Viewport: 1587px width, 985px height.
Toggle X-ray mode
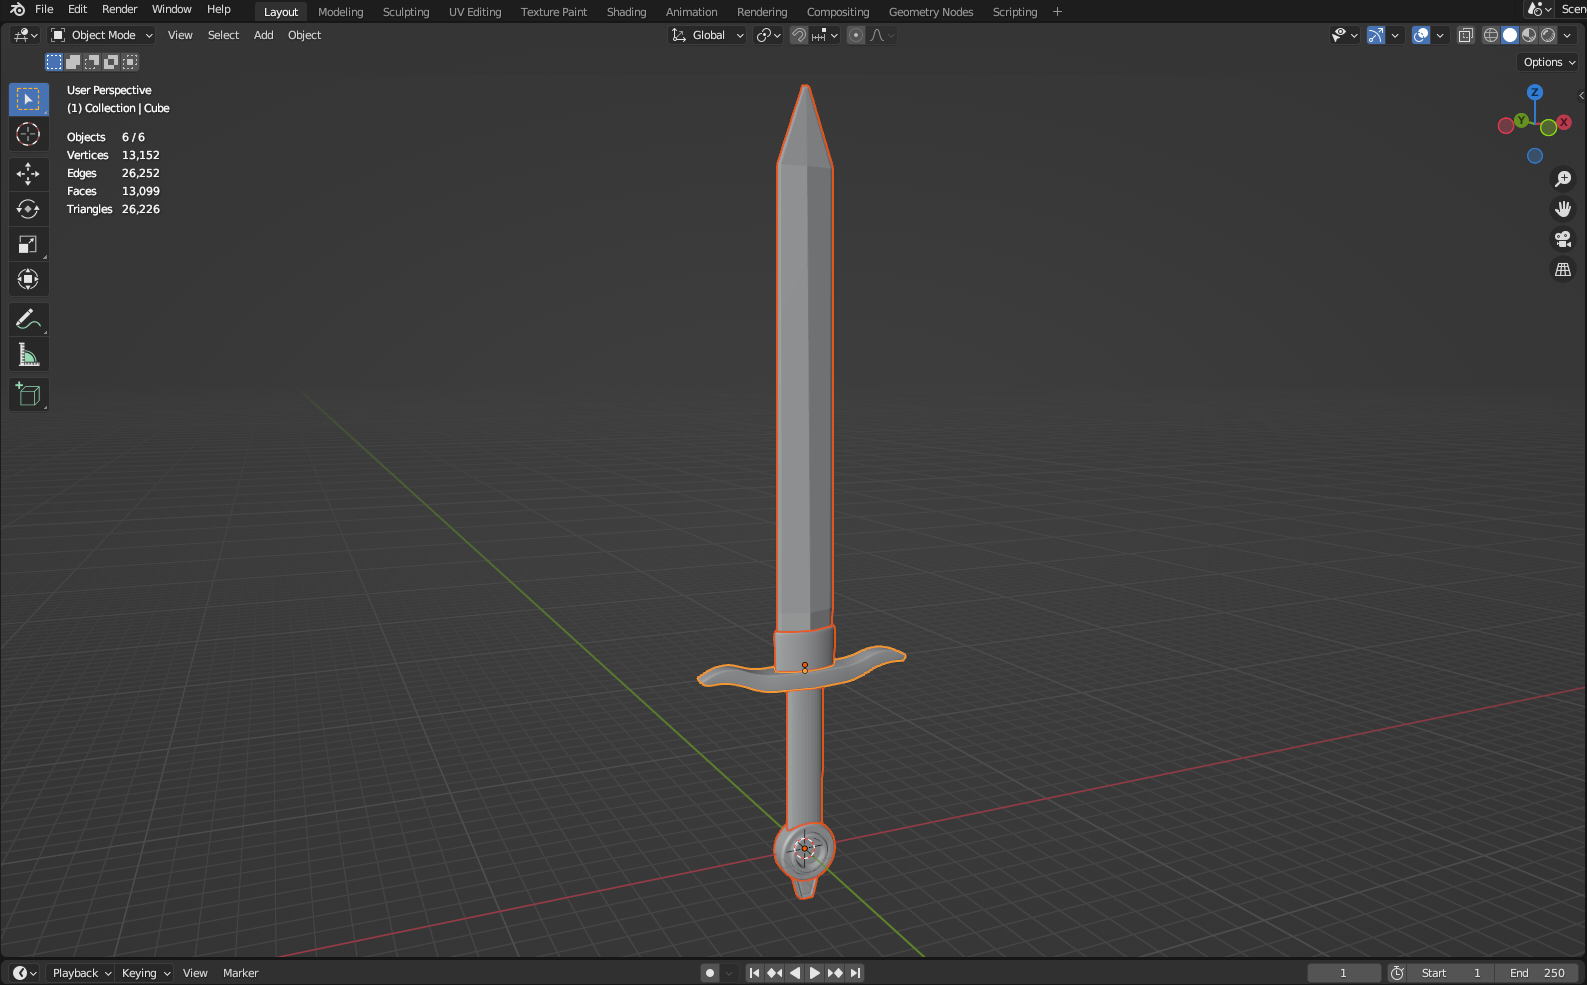[x=1466, y=35]
